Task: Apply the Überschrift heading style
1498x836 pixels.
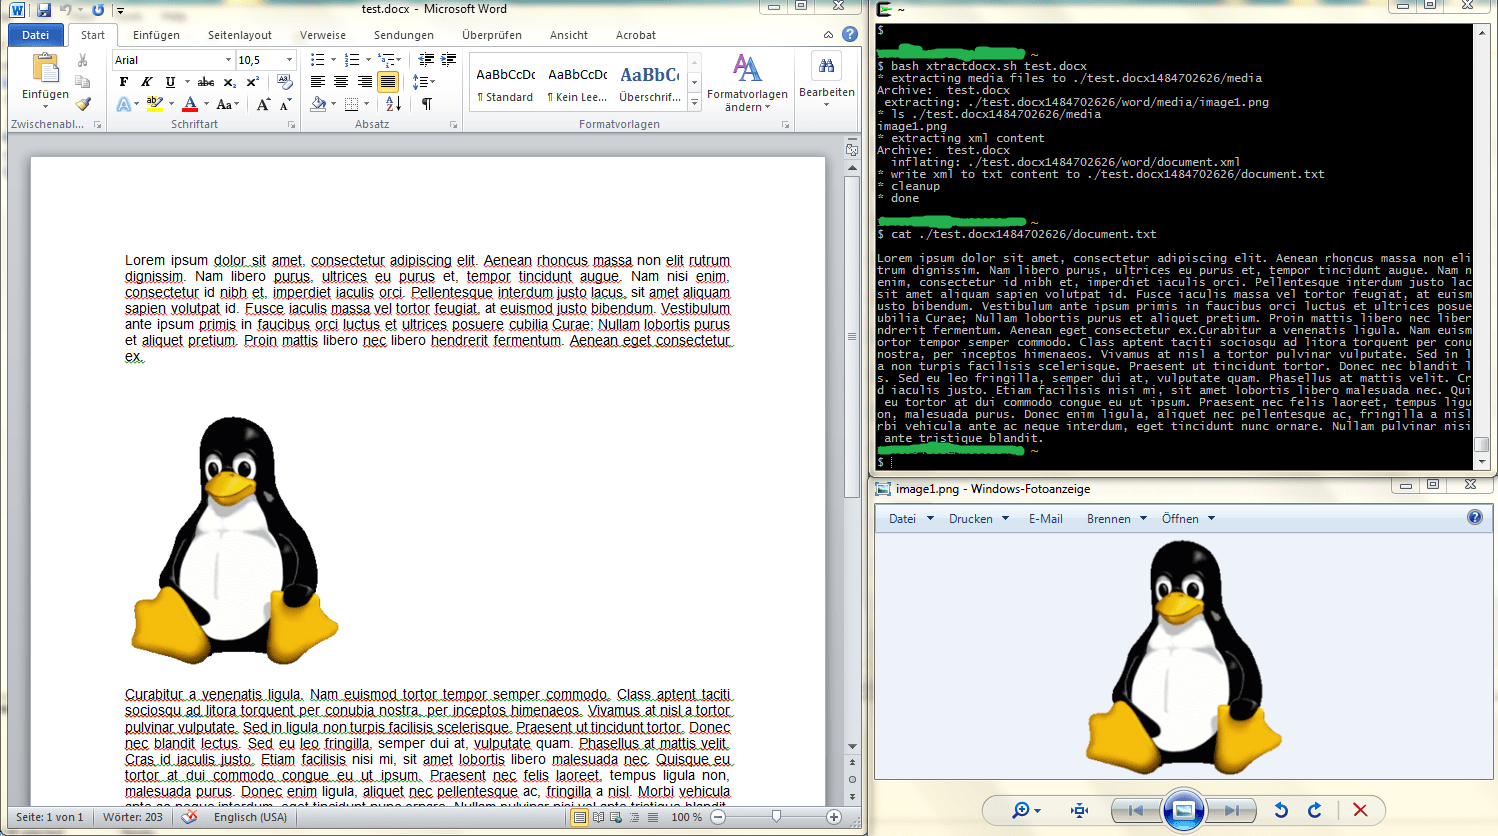Action: (x=650, y=81)
